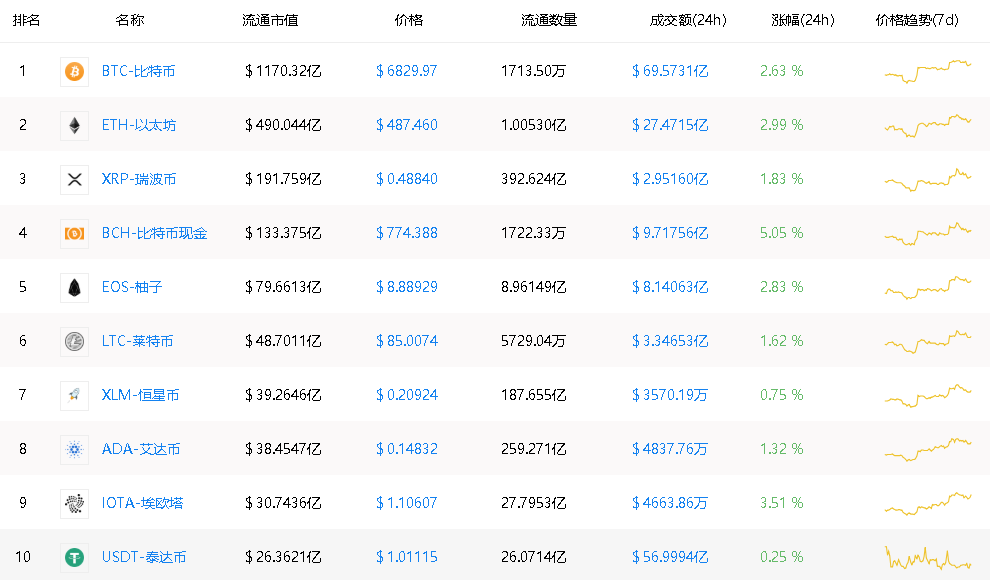Click ETH 24h volume $27.4715亿
Screen dimensions: 990x580
click(x=670, y=125)
